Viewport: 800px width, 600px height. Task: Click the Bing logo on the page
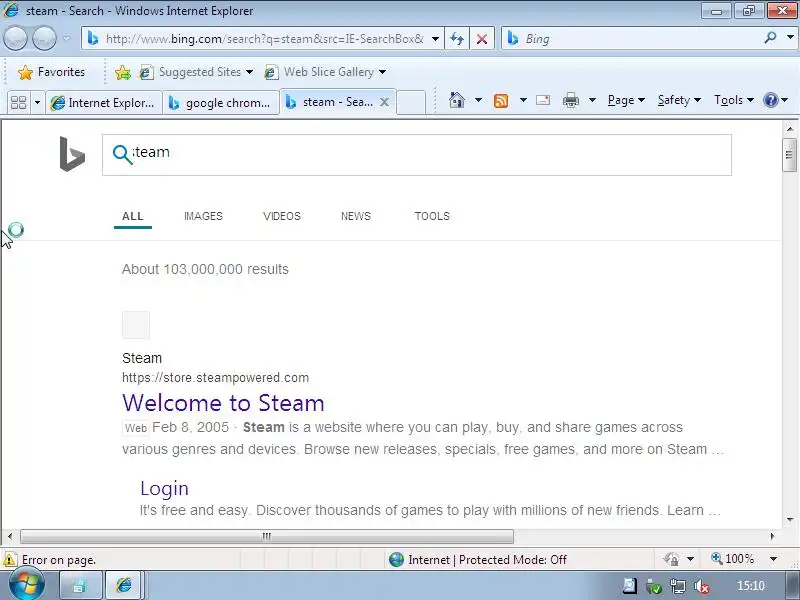point(72,154)
